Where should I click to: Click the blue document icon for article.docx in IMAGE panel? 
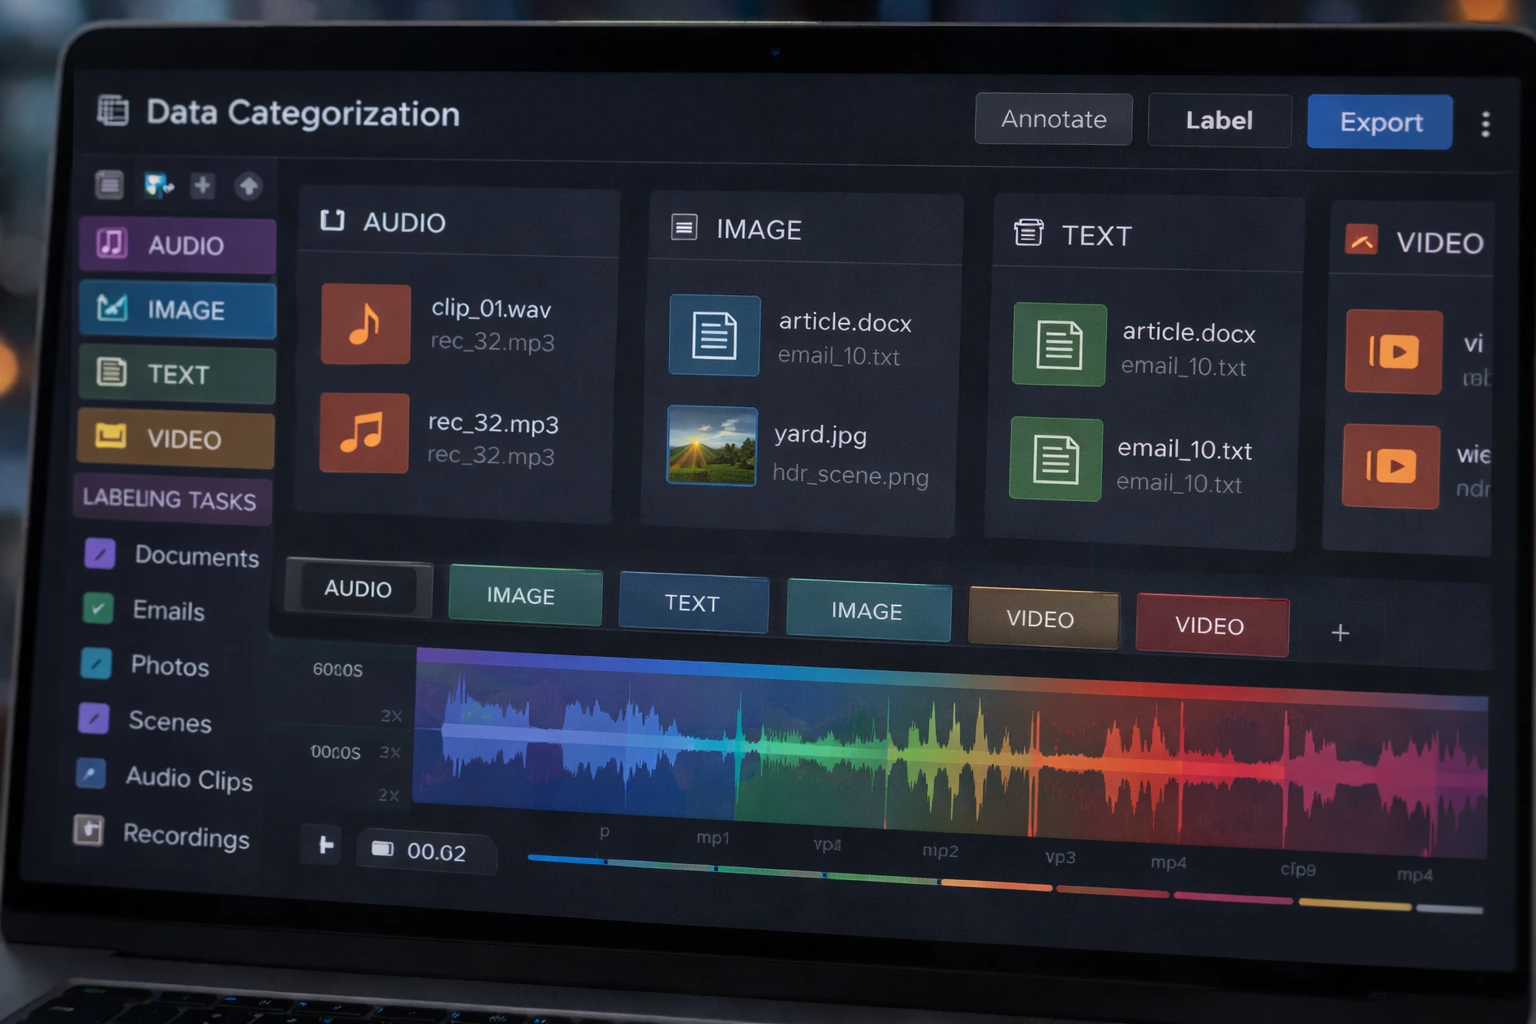714,336
